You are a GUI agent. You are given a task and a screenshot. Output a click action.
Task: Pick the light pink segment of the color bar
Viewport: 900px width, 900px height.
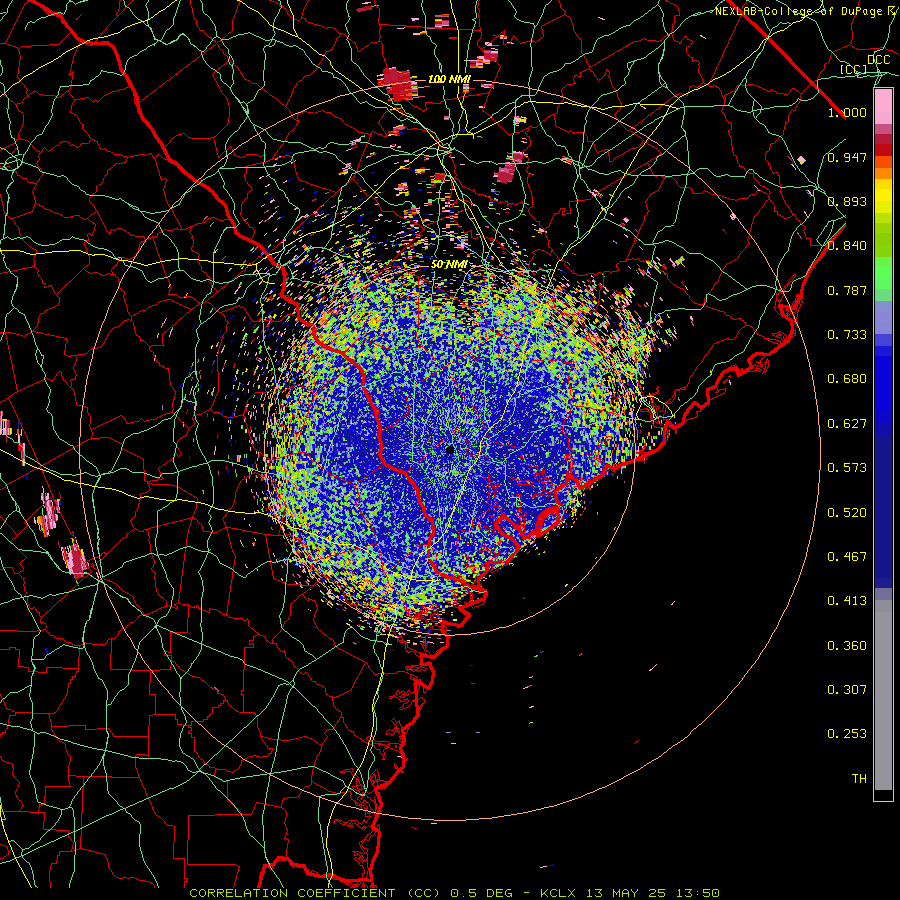point(883,107)
